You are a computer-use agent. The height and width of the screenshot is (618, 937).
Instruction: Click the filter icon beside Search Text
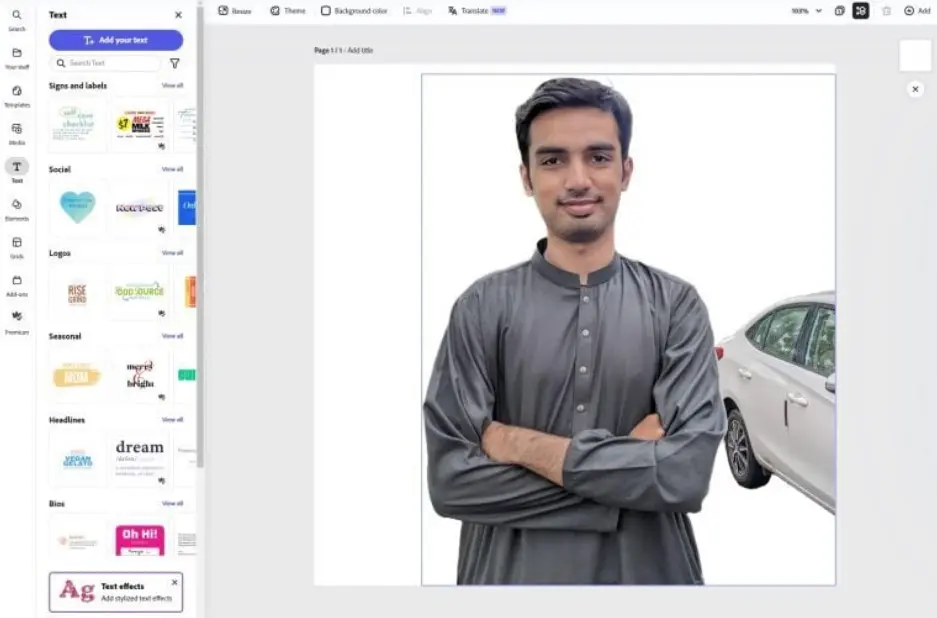pyautogui.click(x=175, y=63)
